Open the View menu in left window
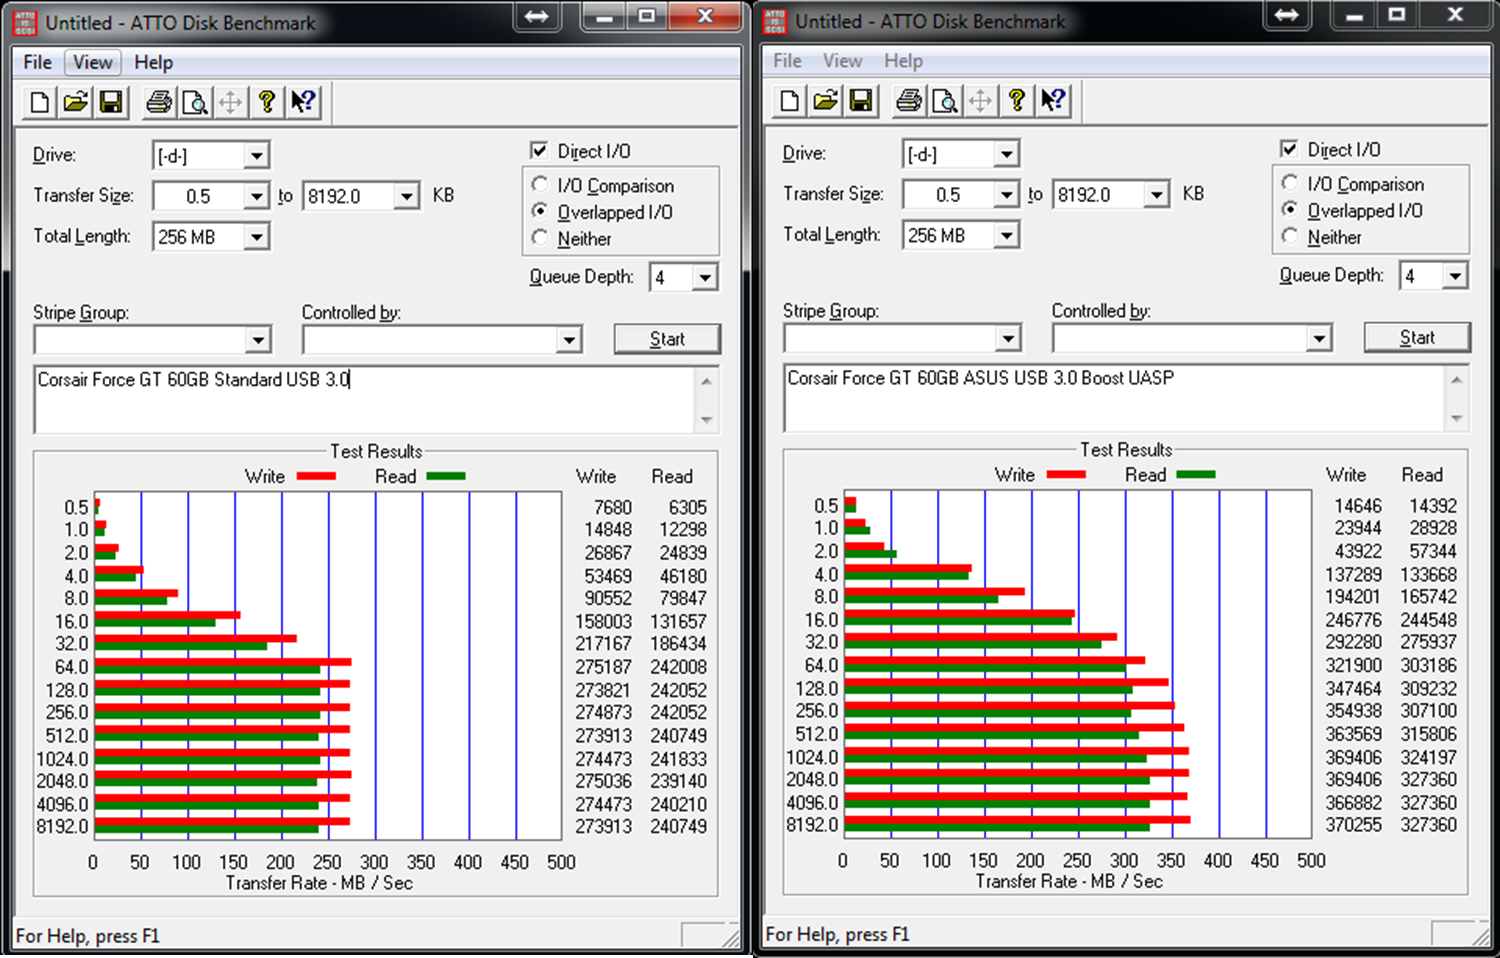Screen dimensions: 1500x958 coord(92,62)
